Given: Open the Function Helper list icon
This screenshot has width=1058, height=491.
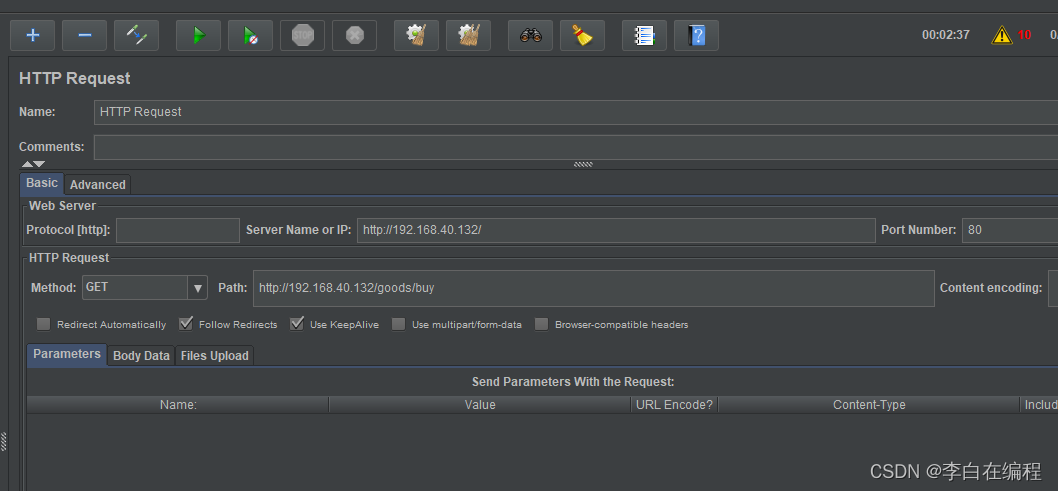Looking at the screenshot, I should pyautogui.click(x=644, y=35).
